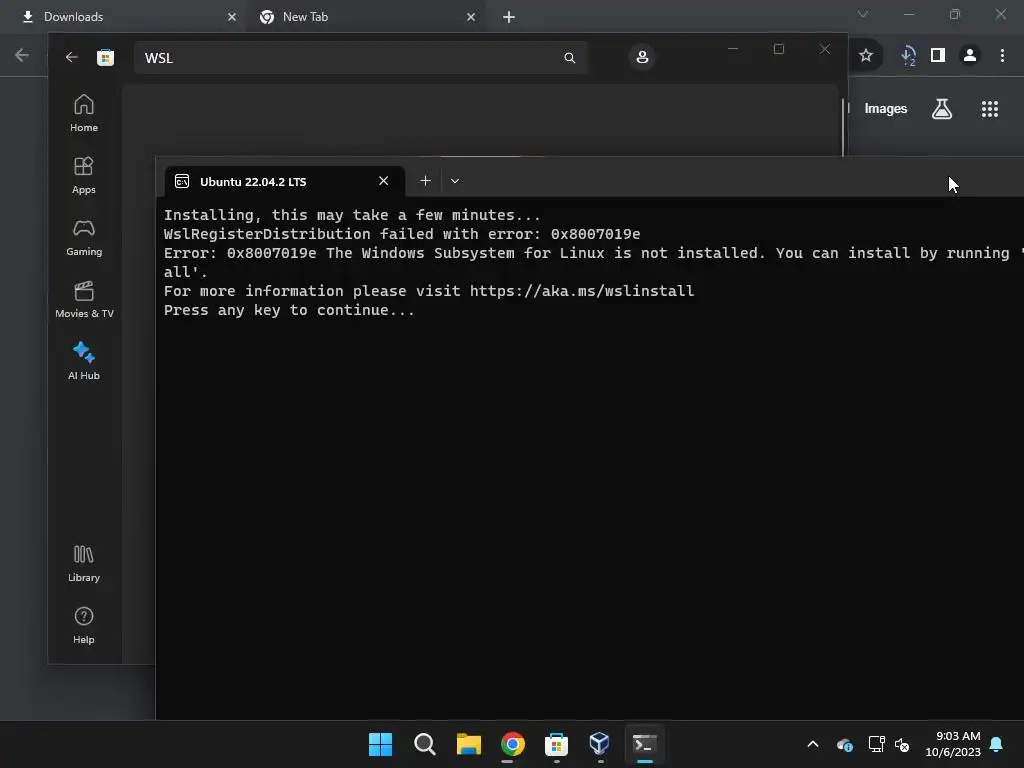Viewport: 1024px width, 768px height.
Task: Click OneDrive cloud tray icon
Action: coord(844,744)
